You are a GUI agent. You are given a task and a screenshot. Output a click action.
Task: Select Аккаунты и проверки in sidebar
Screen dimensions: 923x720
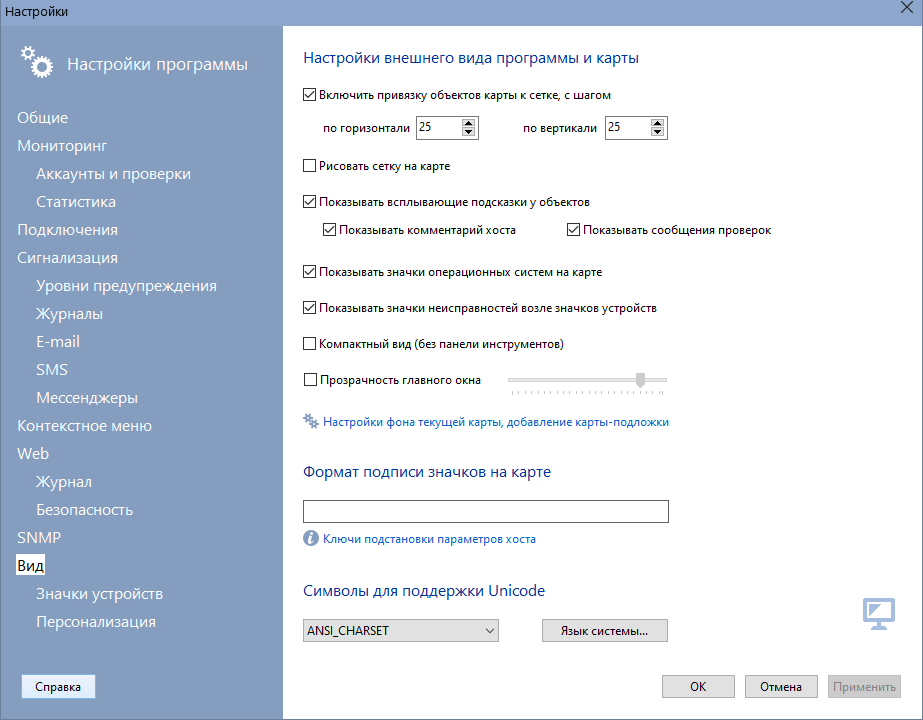[114, 174]
